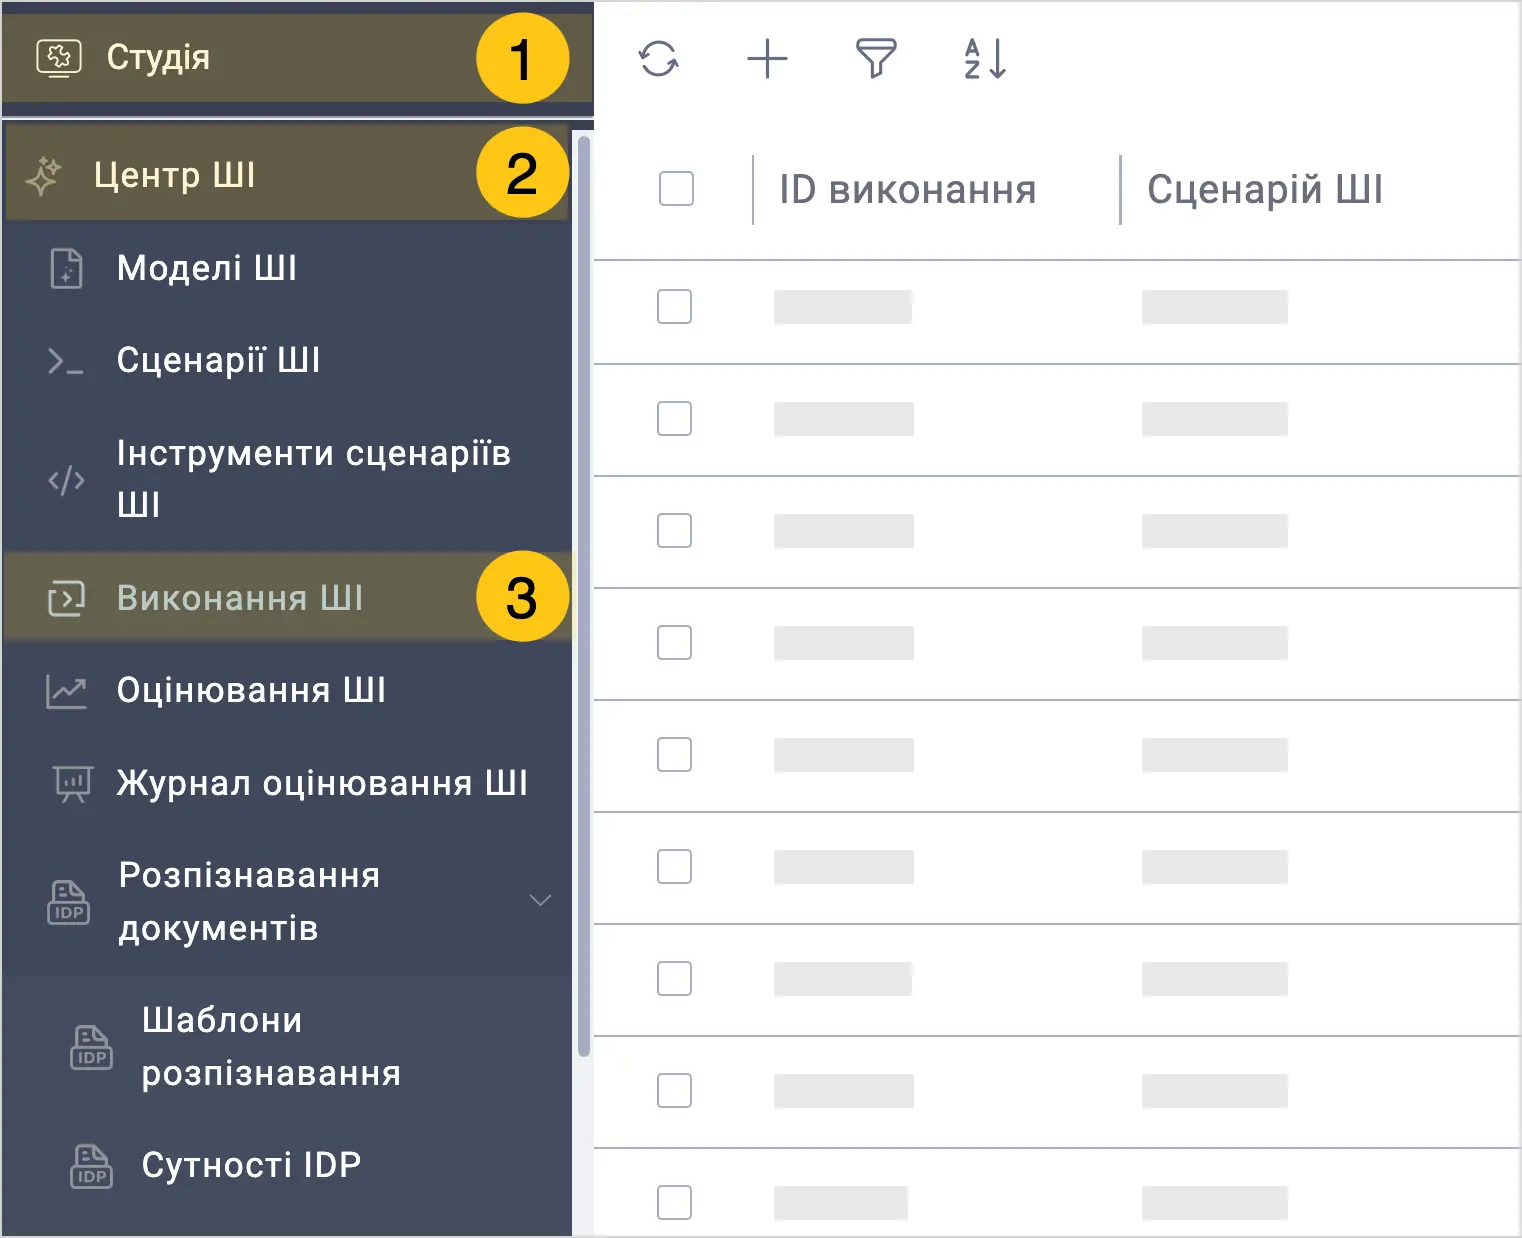Click the Інструменти сценаріїв ШІ code icon
Viewport: 1522px width, 1238px height.
click(67, 480)
